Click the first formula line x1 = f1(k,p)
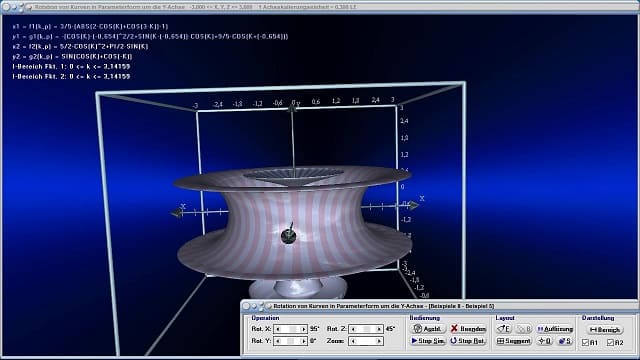The image size is (640, 360). click(x=90, y=27)
